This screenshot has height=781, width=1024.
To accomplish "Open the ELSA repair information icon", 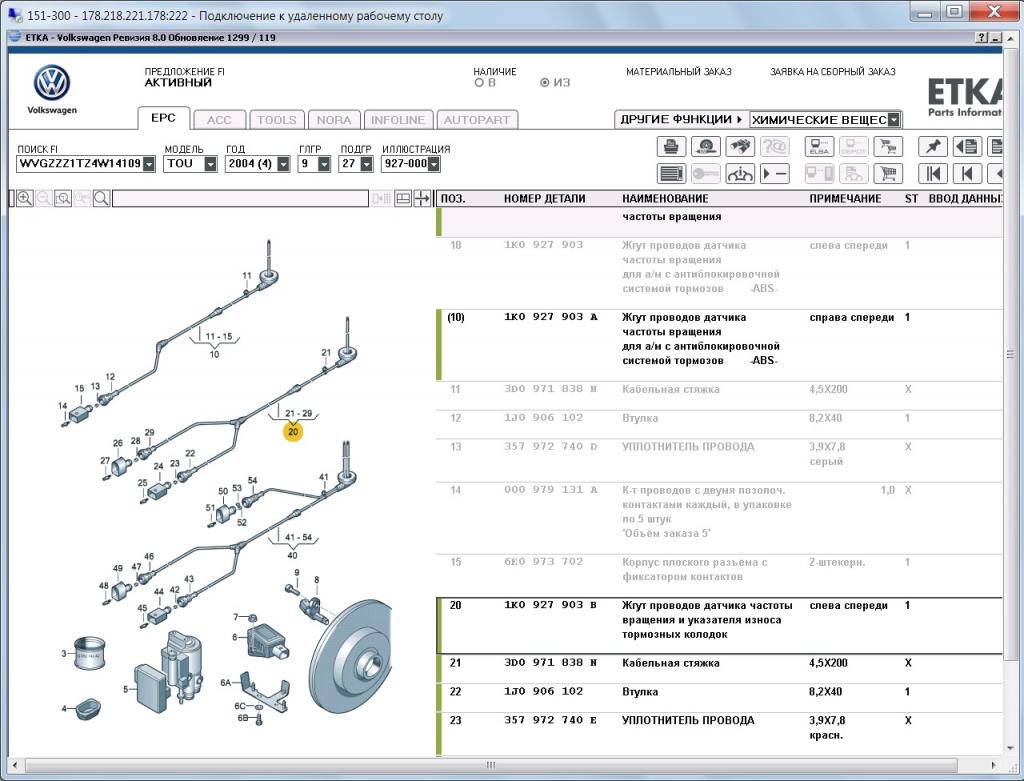I will pos(819,146).
